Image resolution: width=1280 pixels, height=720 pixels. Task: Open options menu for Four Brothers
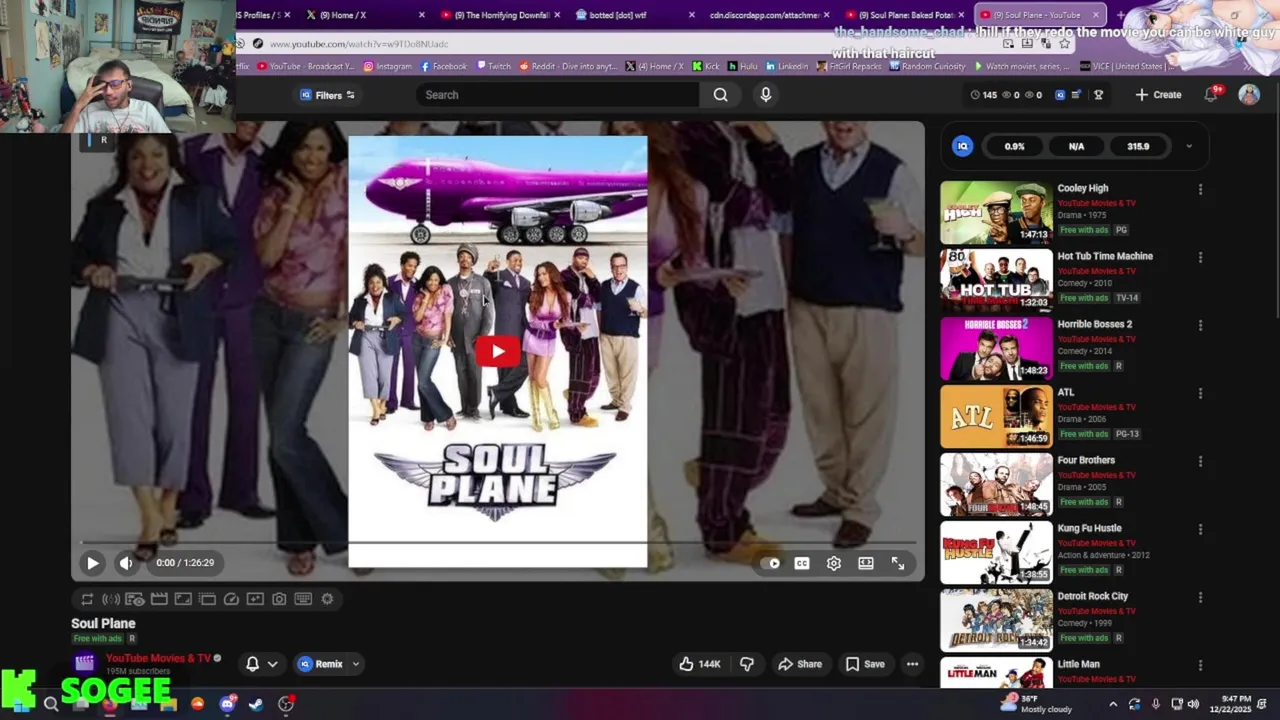pos(1200,461)
